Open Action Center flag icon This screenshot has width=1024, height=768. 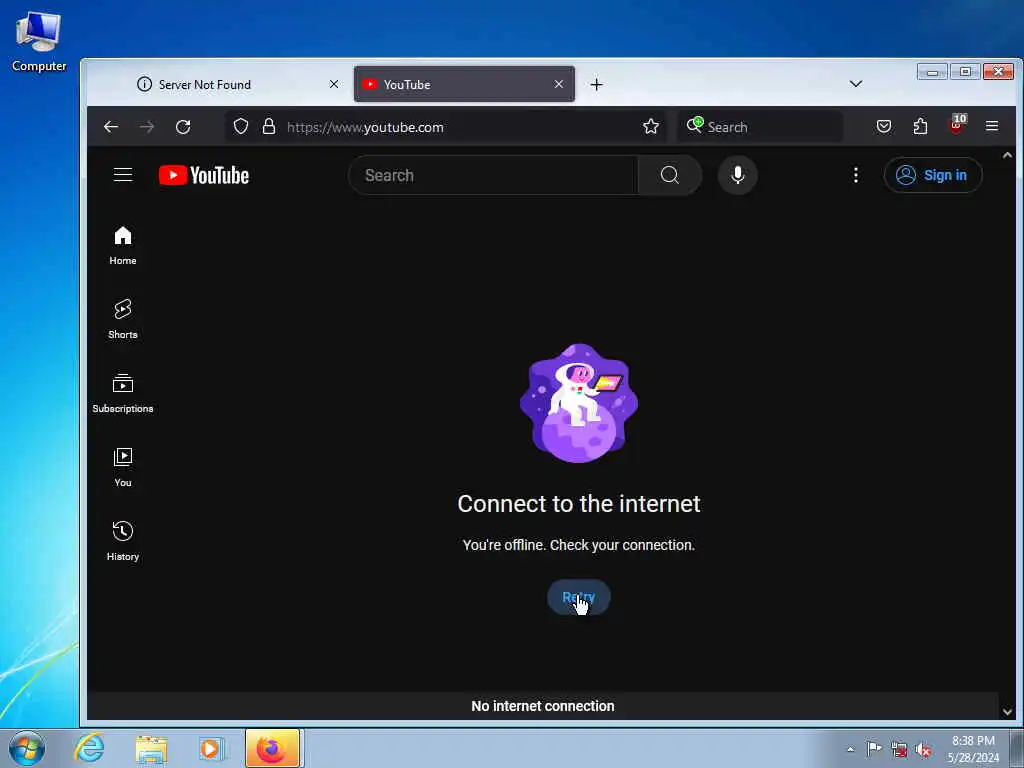874,749
